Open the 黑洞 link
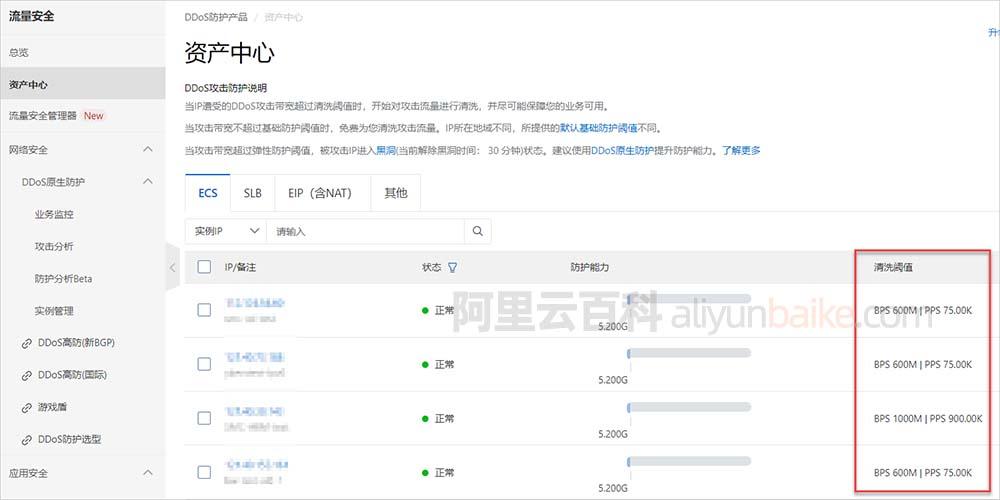 tap(386, 151)
